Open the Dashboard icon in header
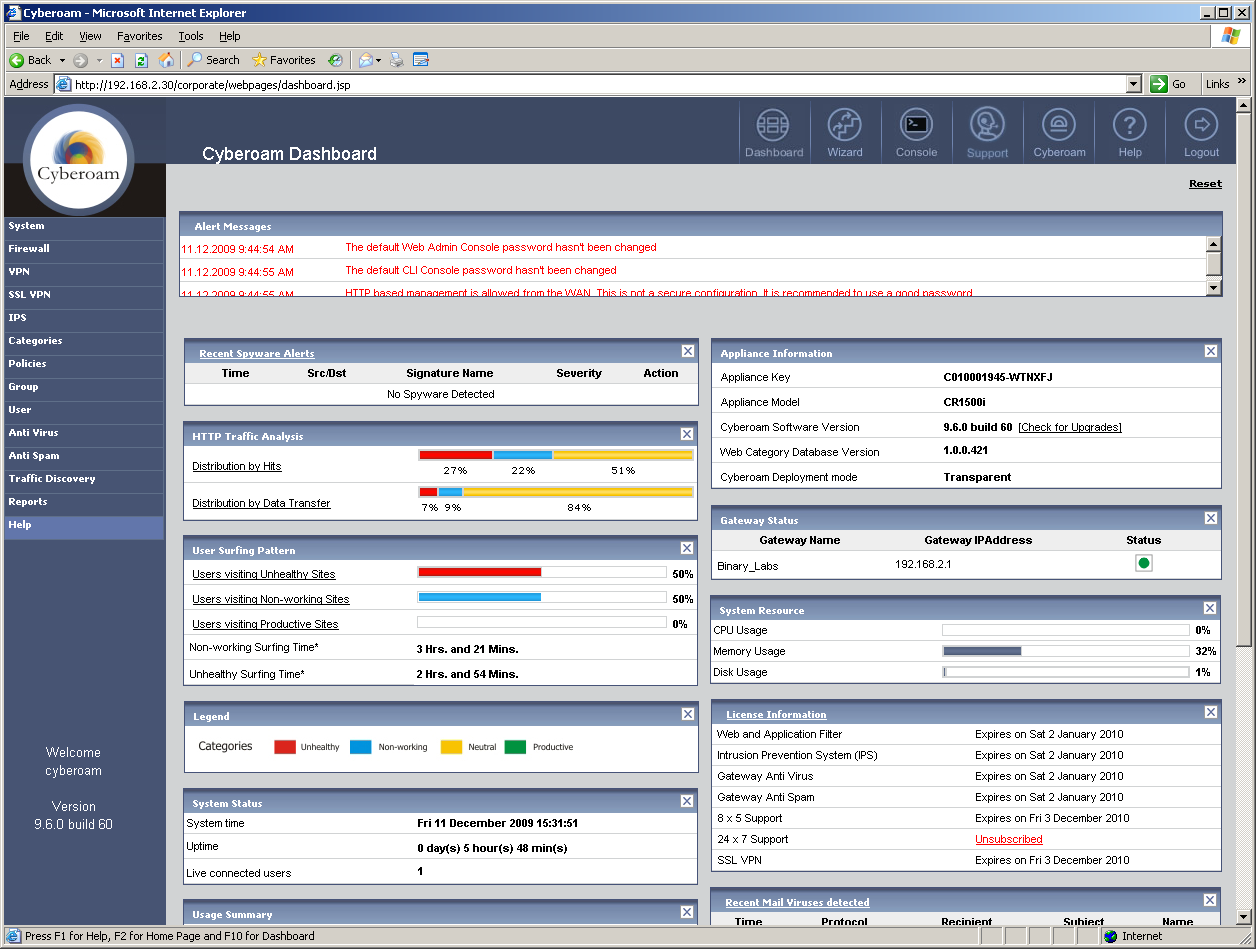Image resolution: width=1256 pixels, height=949 pixels. tap(773, 132)
